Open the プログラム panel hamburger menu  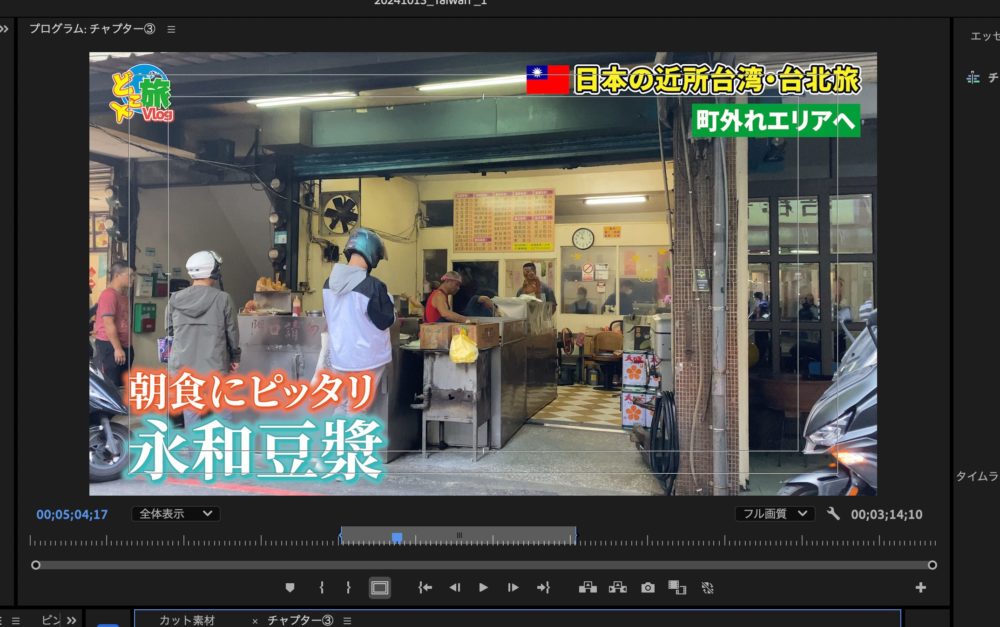click(171, 29)
